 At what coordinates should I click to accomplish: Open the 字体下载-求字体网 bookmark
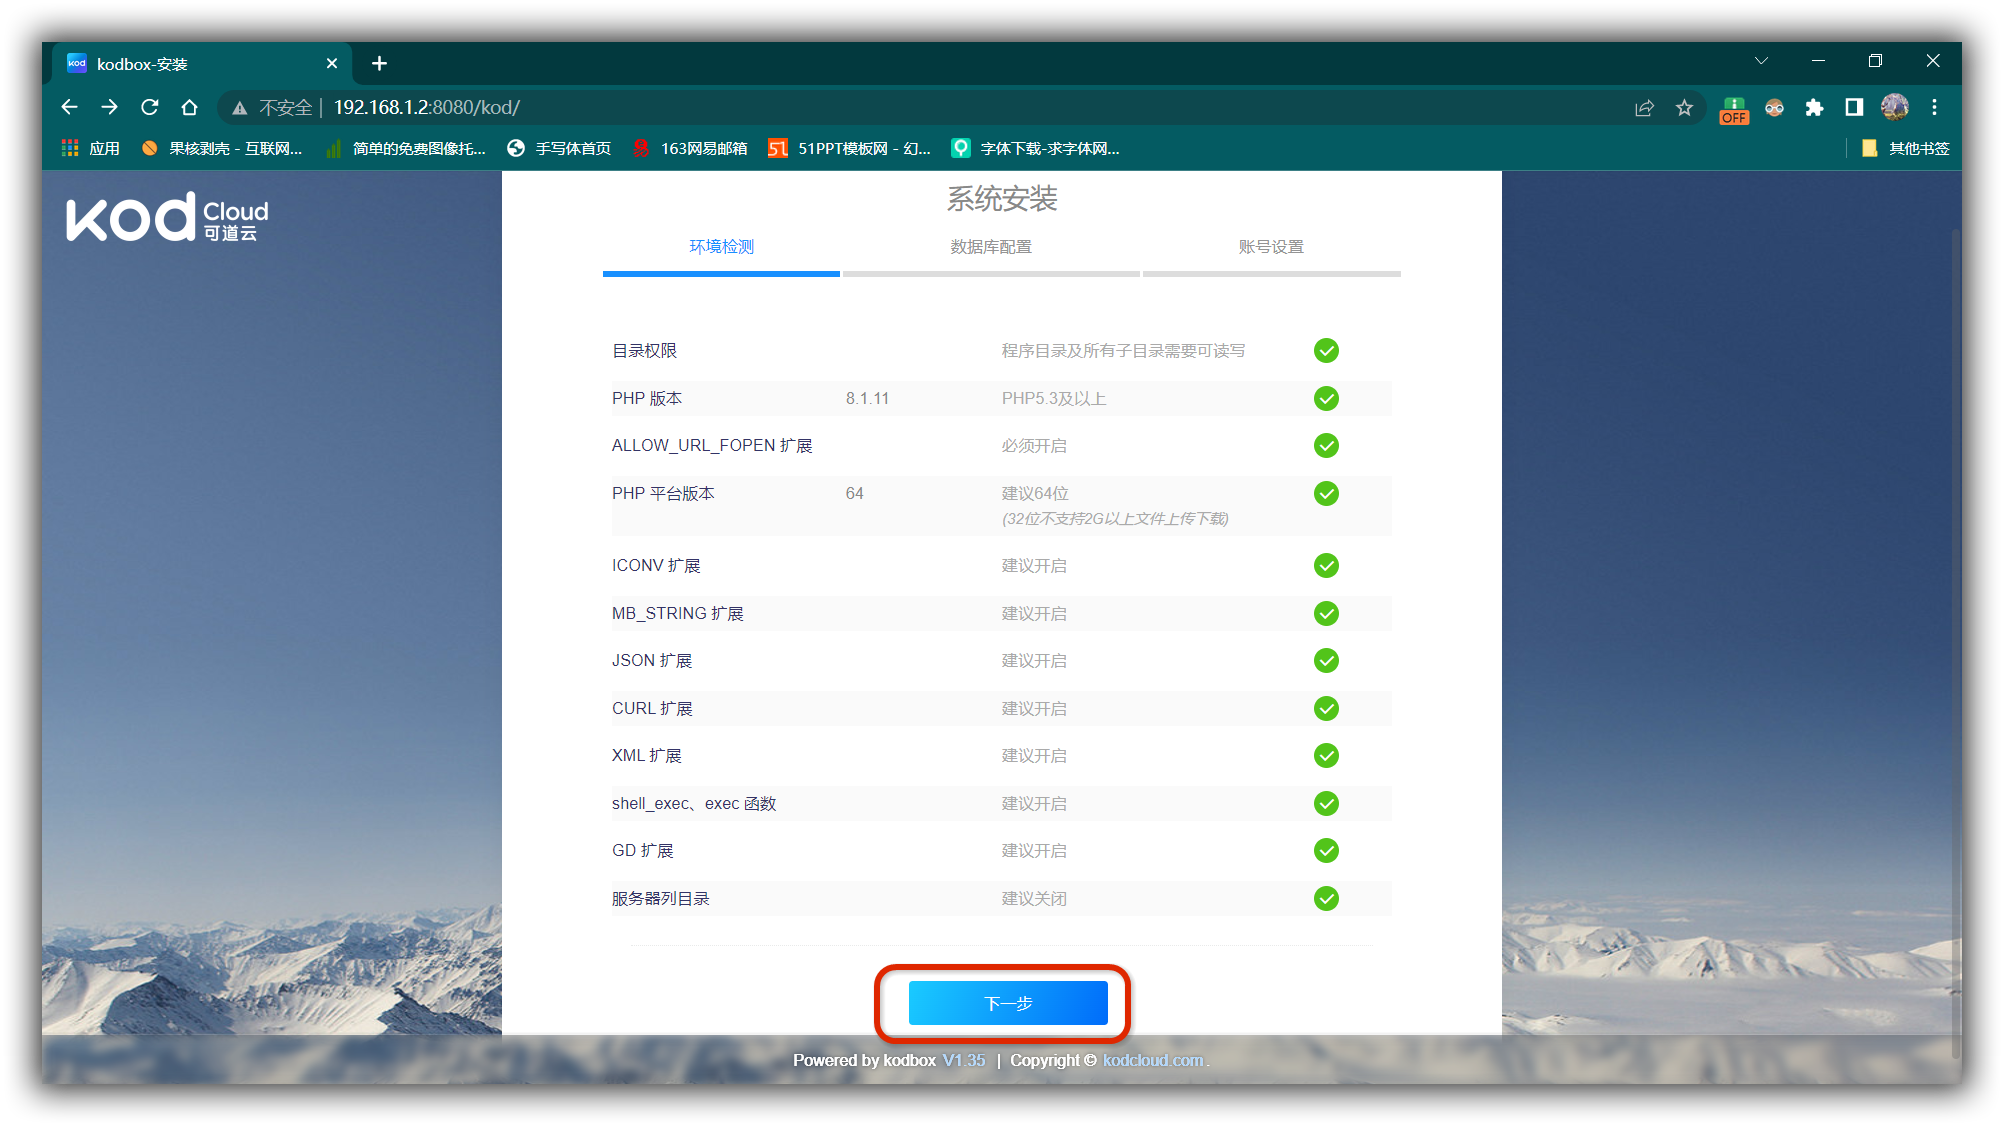pyautogui.click(x=1035, y=148)
